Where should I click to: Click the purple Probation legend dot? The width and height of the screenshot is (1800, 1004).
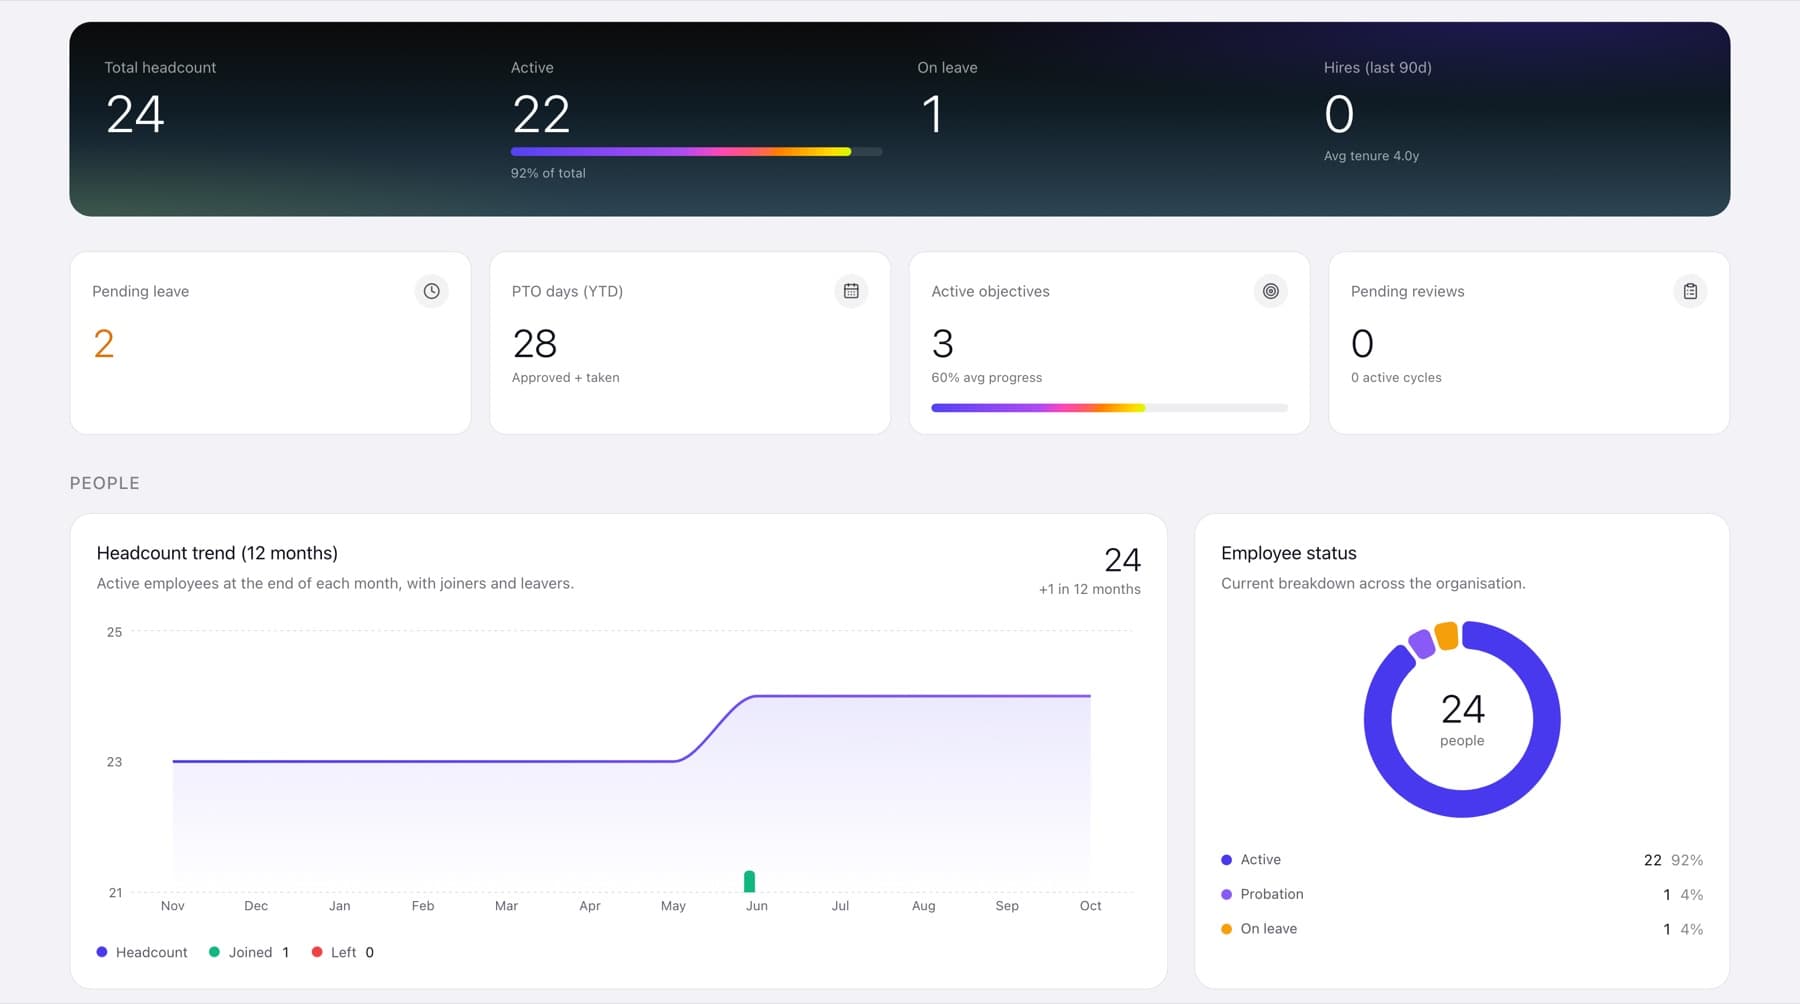[1226, 894]
